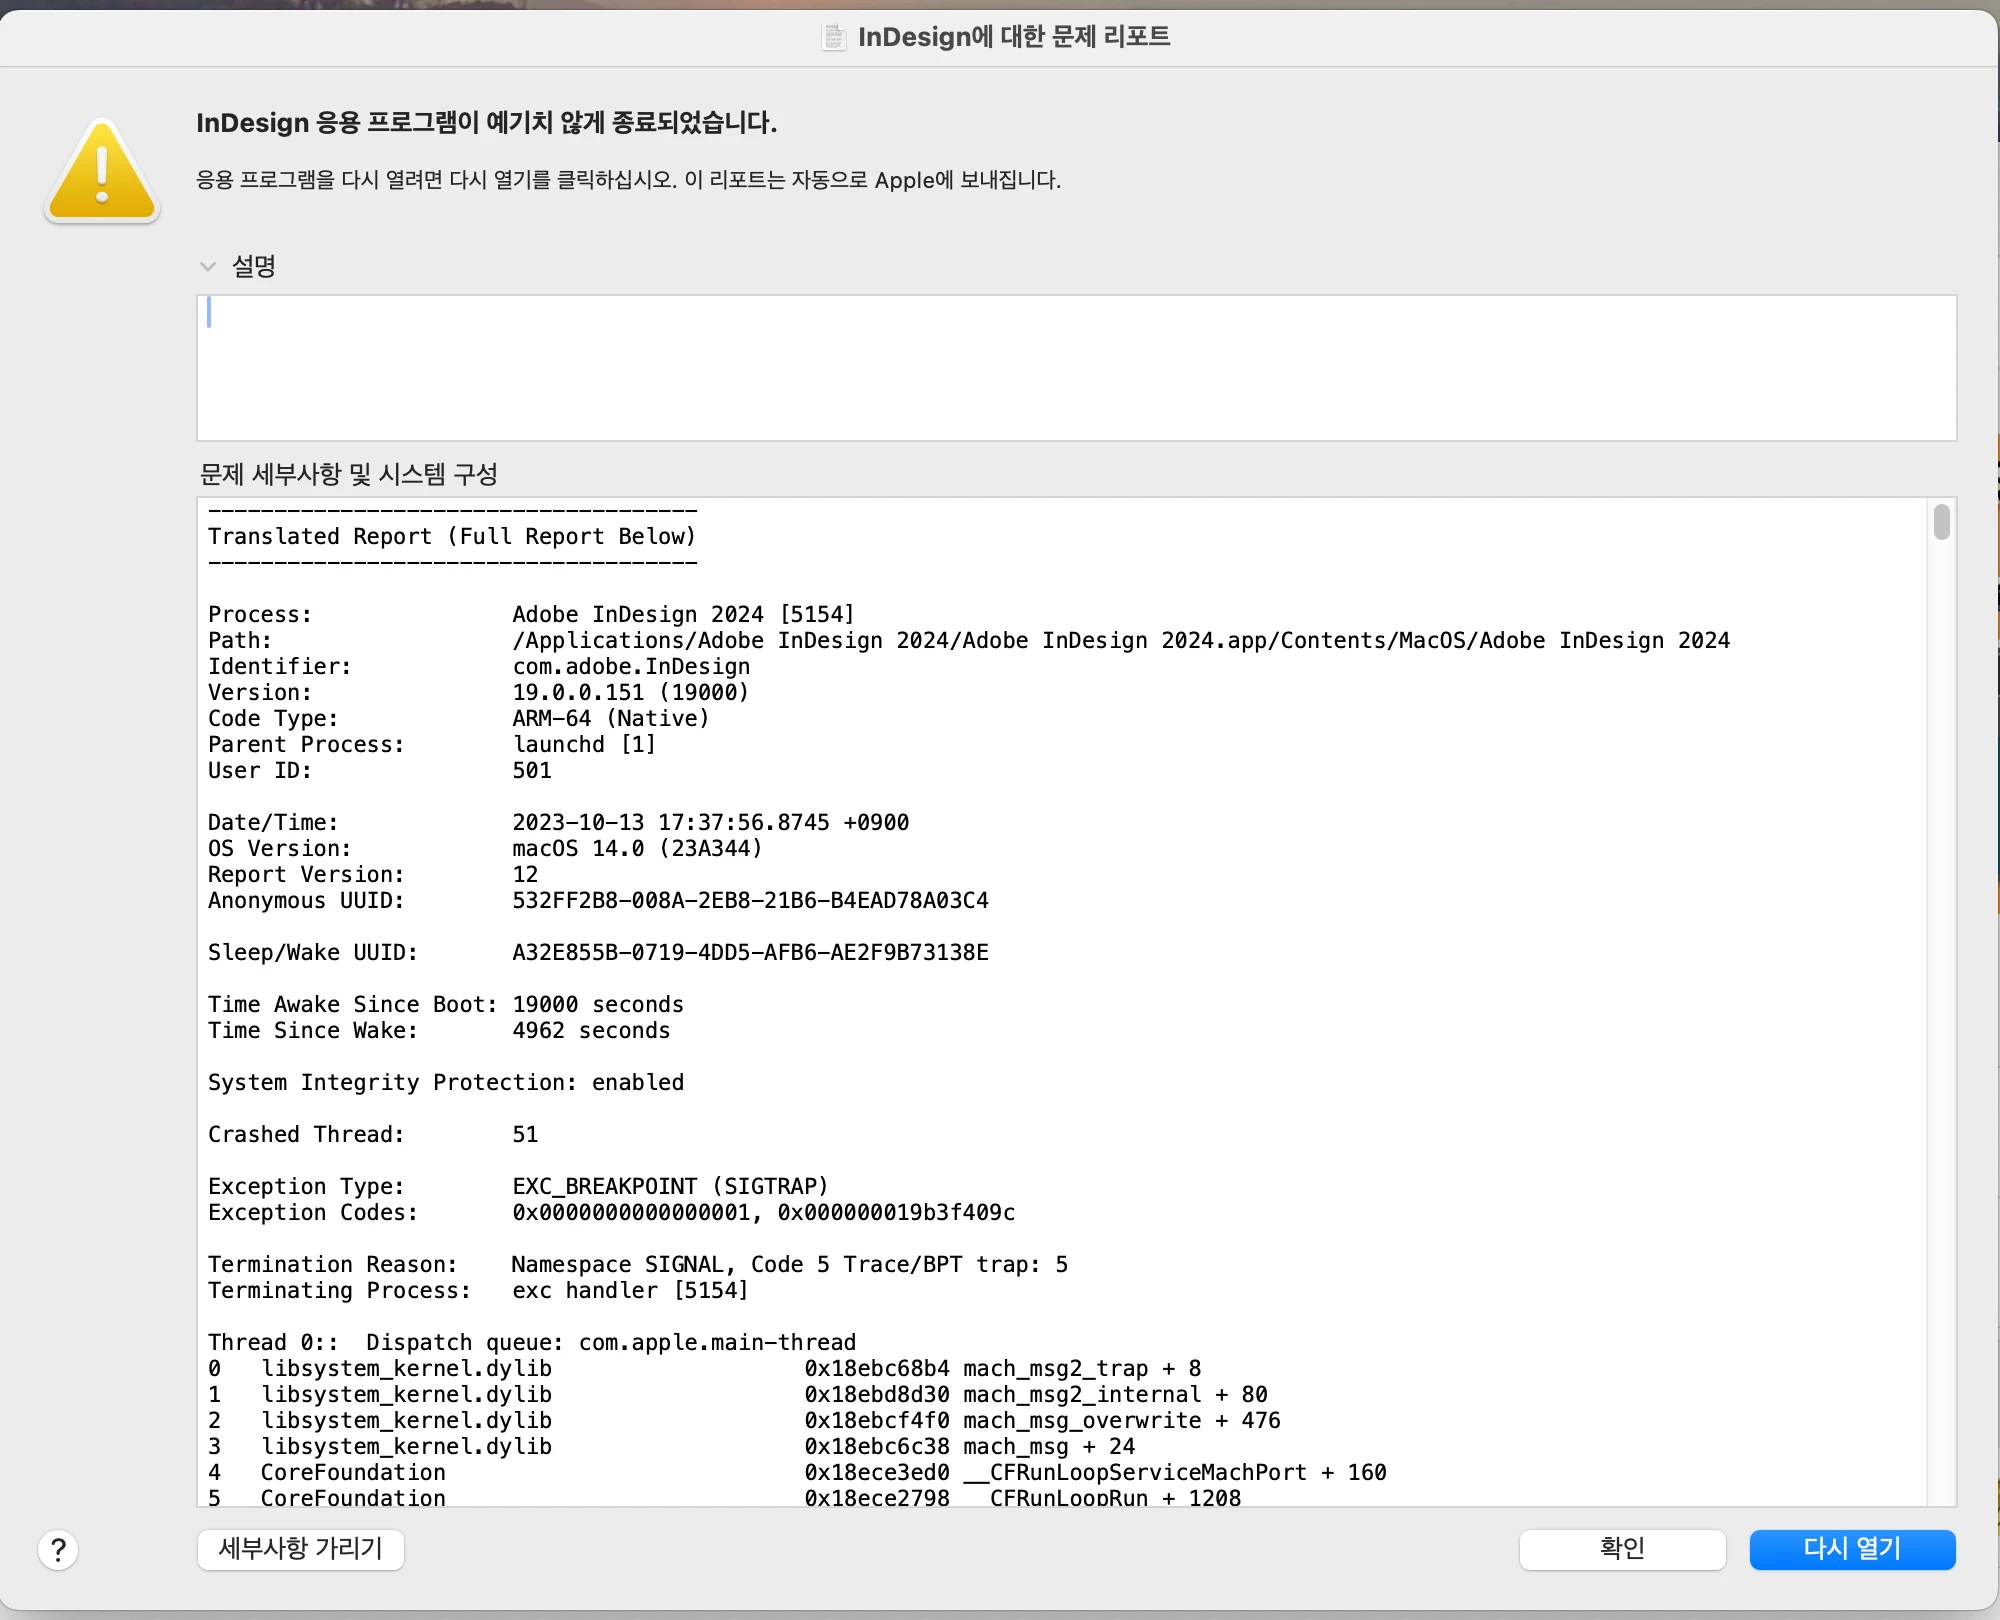The height and width of the screenshot is (1620, 2000).
Task: Click the Anonymous UUID value text
Action: [750, 900]
